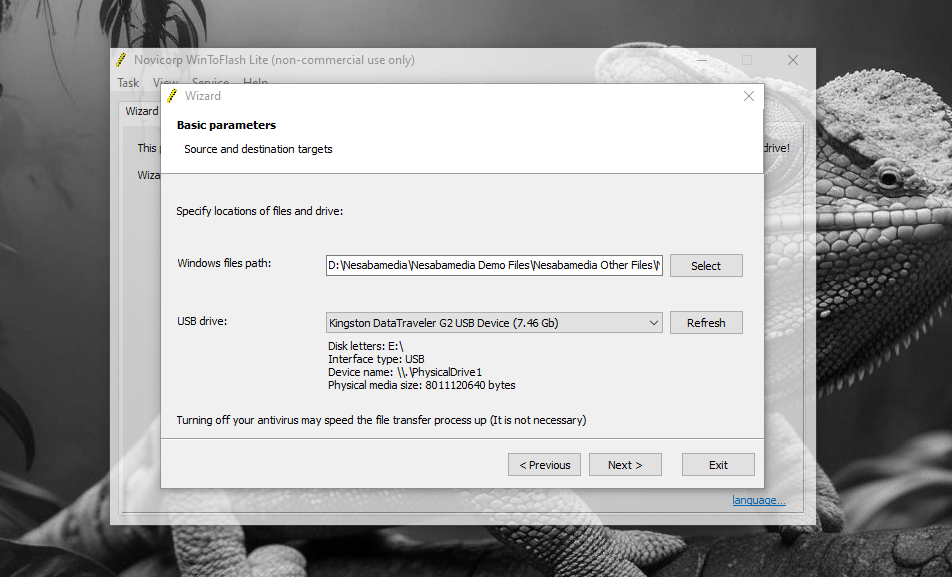Open the Help menu
Image resolution: width=952 pixels, height=577 pixels.
(255, 83)
